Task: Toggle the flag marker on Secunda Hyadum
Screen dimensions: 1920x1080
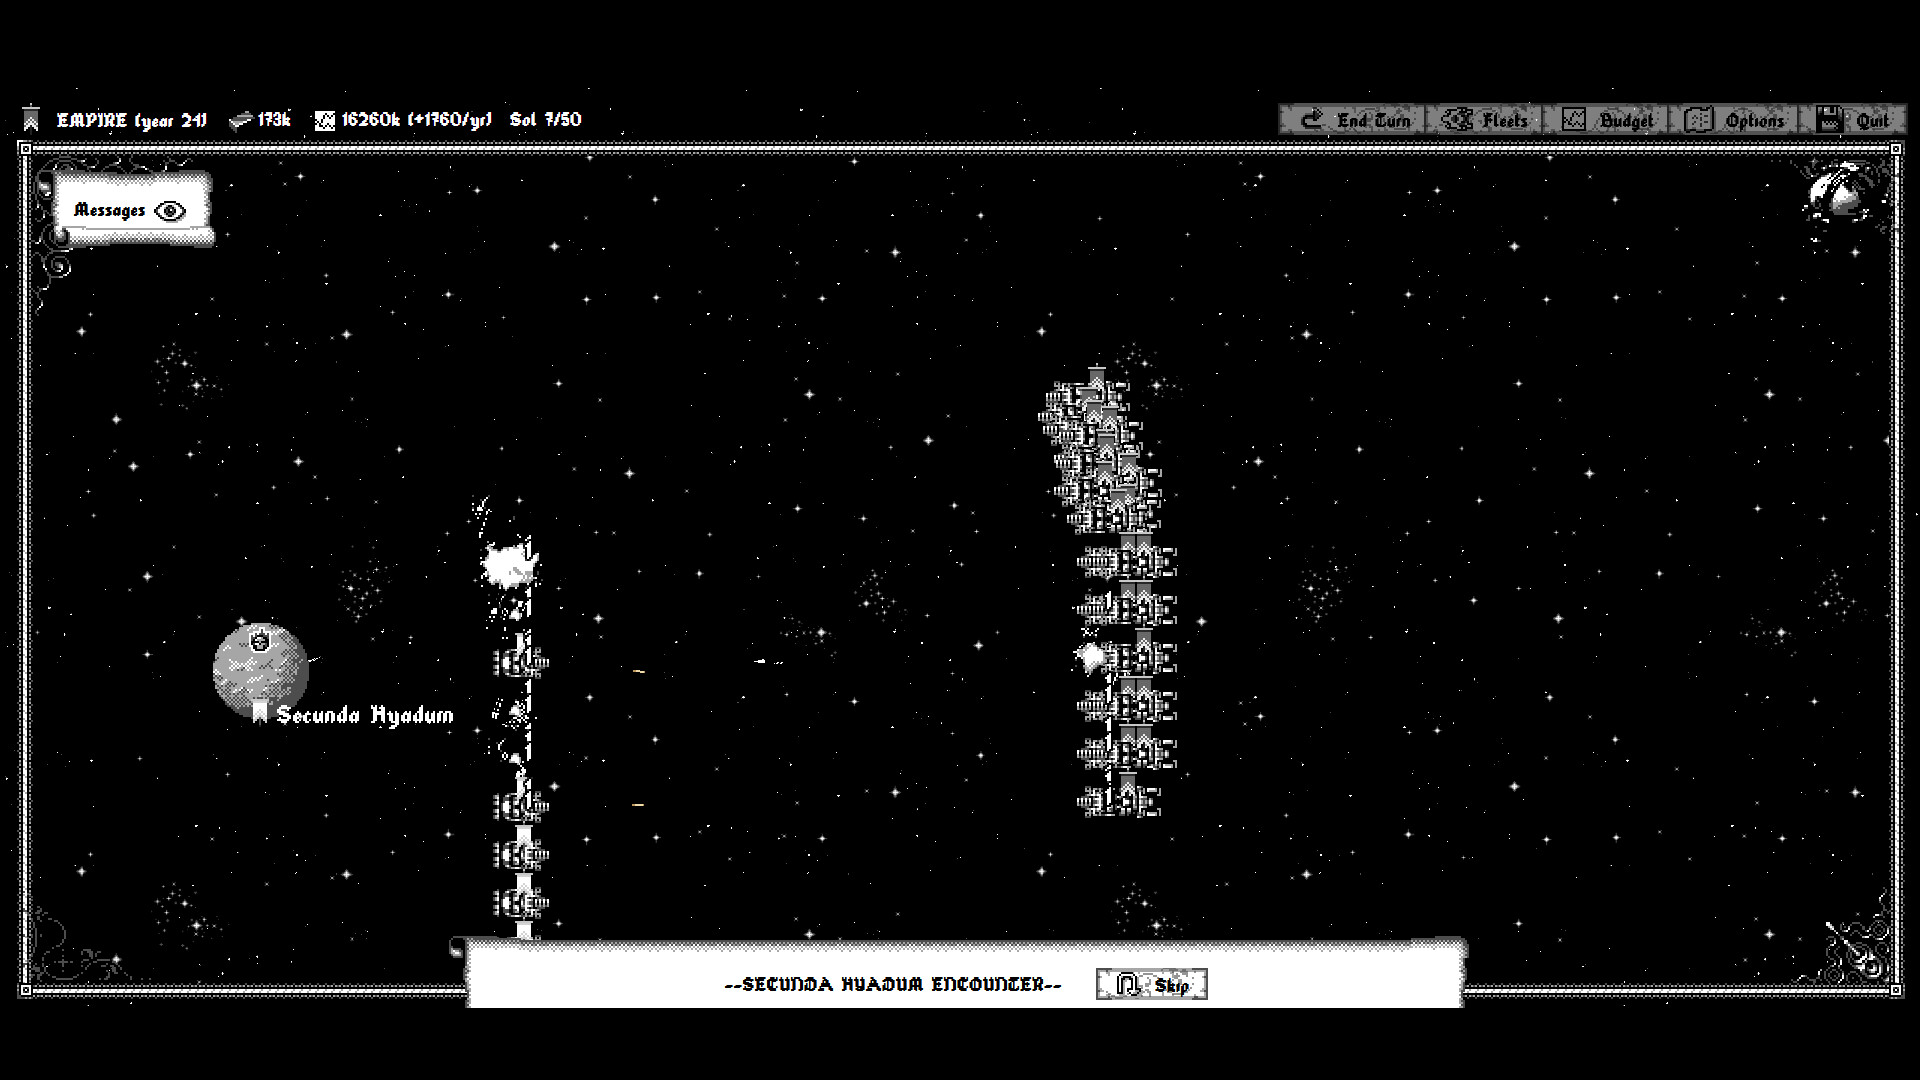Action: (262, 712)
